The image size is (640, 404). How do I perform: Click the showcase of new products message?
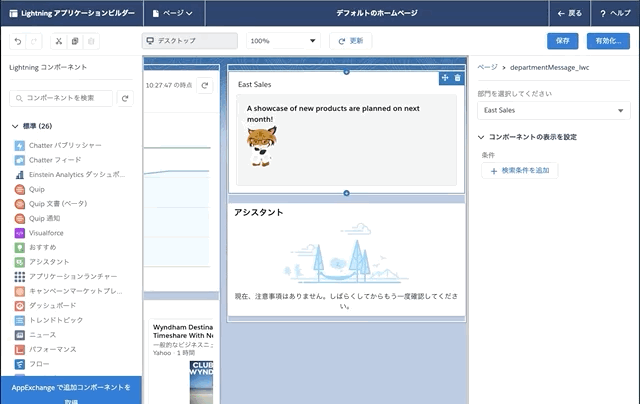point(333,114)
